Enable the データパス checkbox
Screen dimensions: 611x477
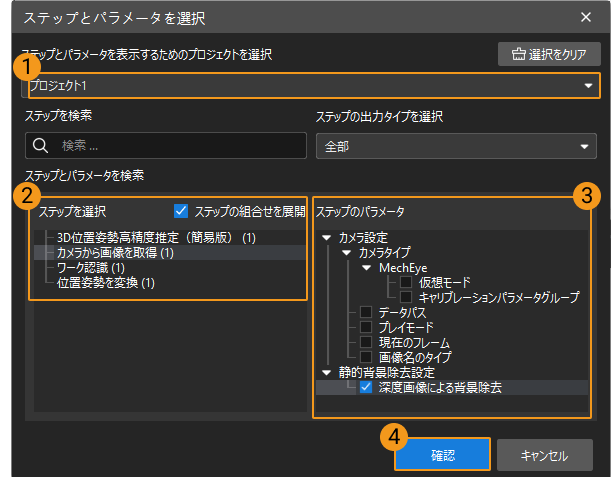click(367, 312)
